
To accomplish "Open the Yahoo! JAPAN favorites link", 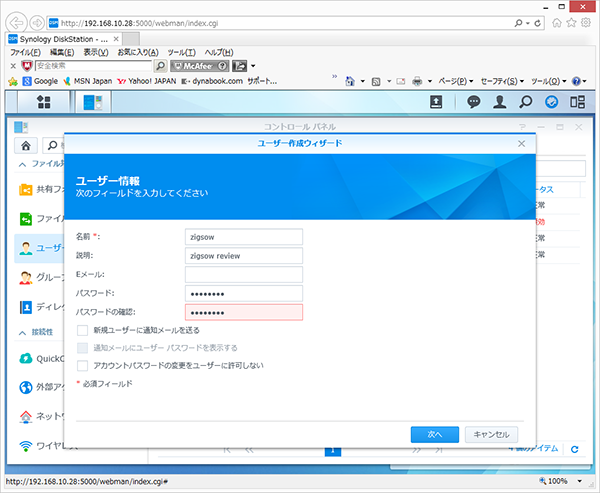I will point(147,81).
